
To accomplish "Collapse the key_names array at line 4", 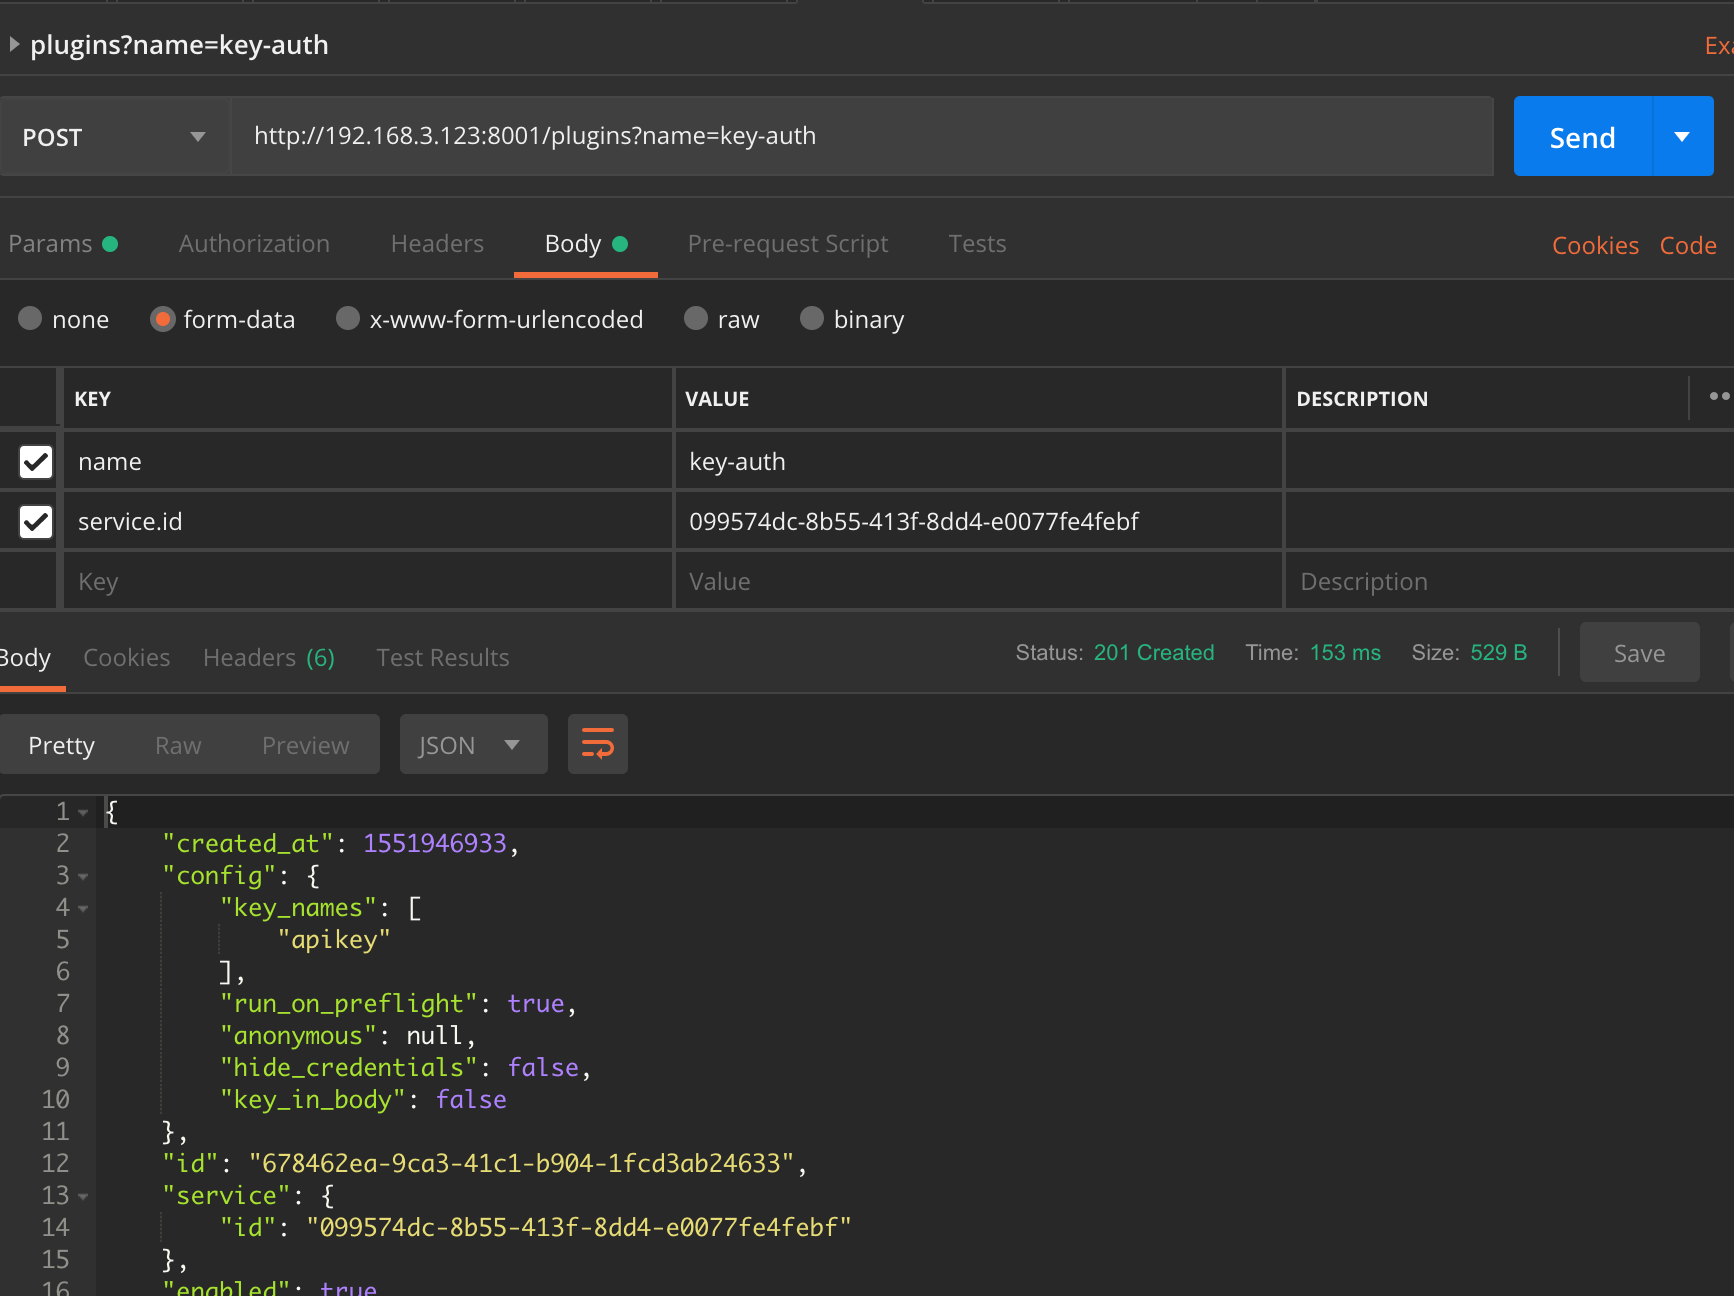I will (x=83, y=908).
